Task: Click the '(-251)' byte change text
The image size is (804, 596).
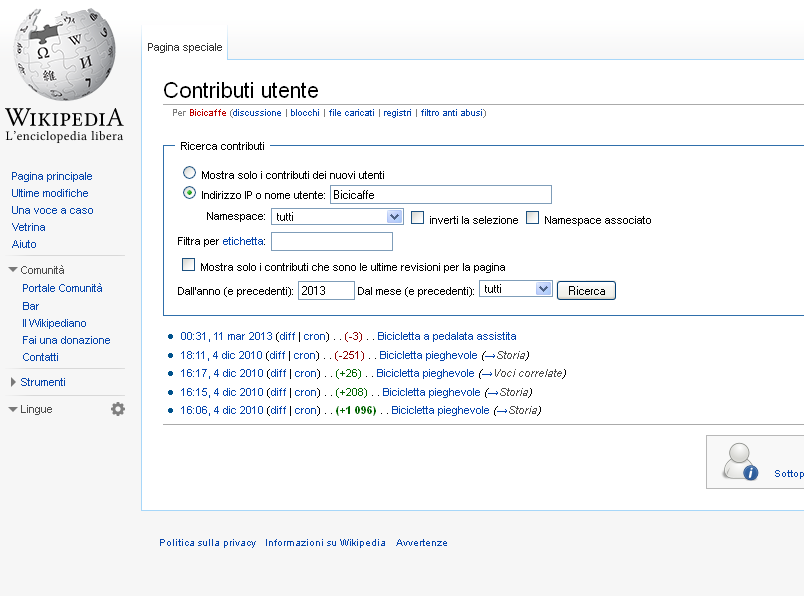Action: point(349,355)
